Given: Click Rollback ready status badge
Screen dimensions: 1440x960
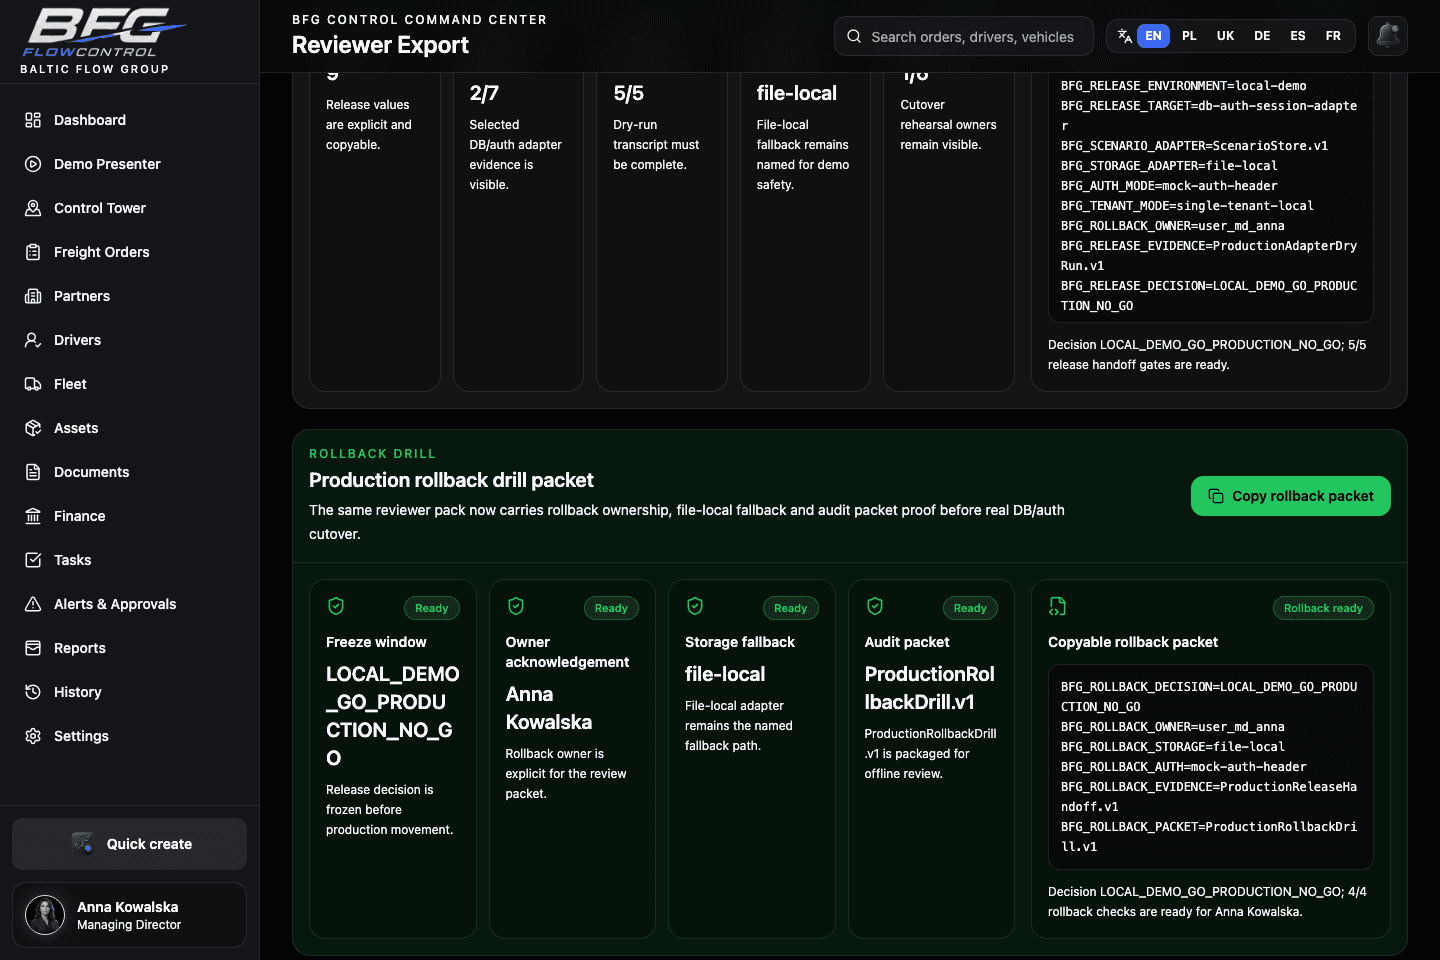Looking at the screenshot, I should [x=1323, y=608].
